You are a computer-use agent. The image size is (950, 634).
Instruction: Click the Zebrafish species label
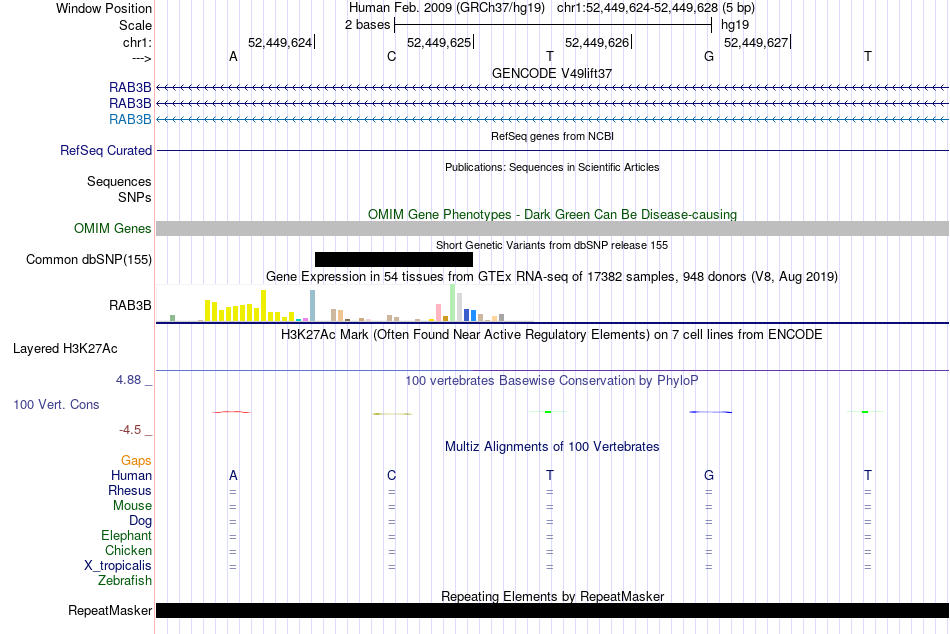(125, 580)
